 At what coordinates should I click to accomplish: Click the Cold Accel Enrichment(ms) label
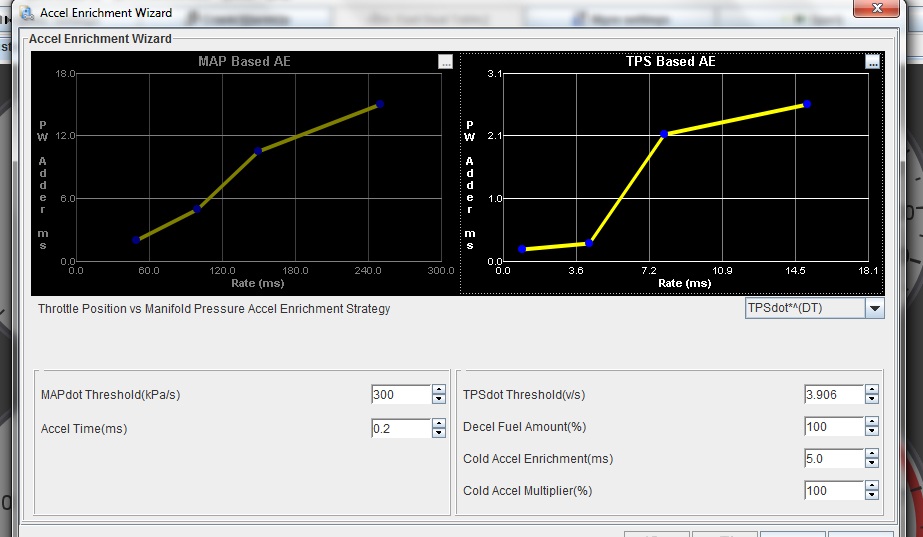538,459
